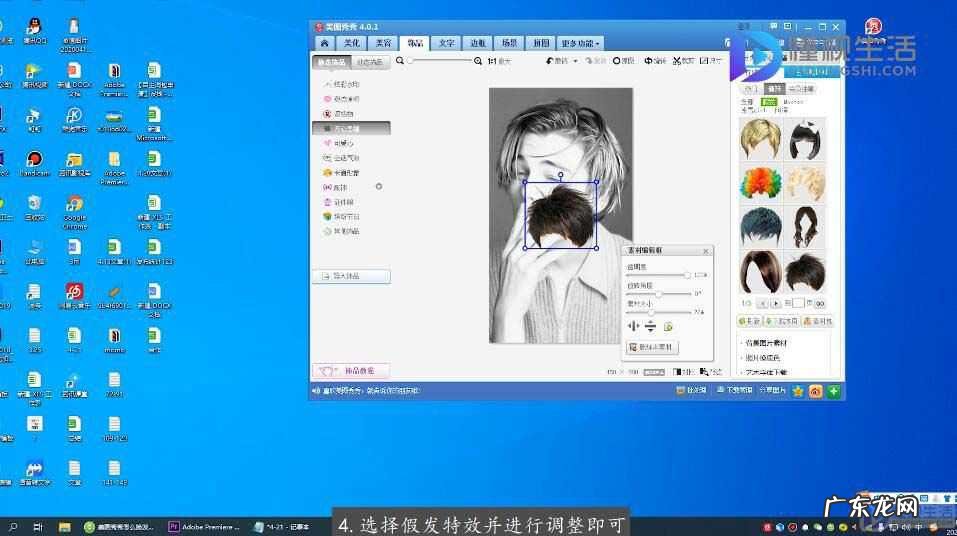The width and height of the screenshot is (957, 536).
Task: Flip the material horizontally
Action: pyautogui.click(x=633, y=327)
